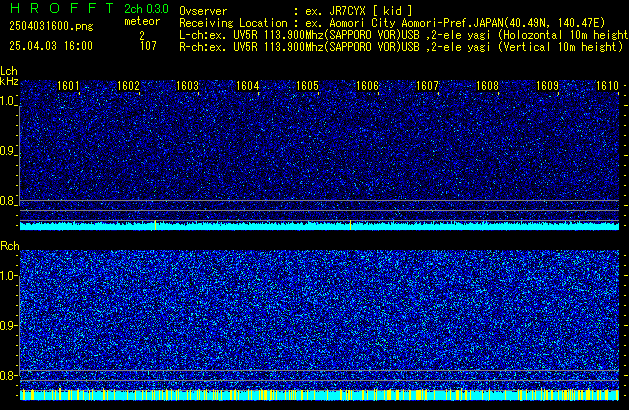Click the date stamp '25.04.03 16:00'
Screen dimensions: 629x410
coord(51,46)
